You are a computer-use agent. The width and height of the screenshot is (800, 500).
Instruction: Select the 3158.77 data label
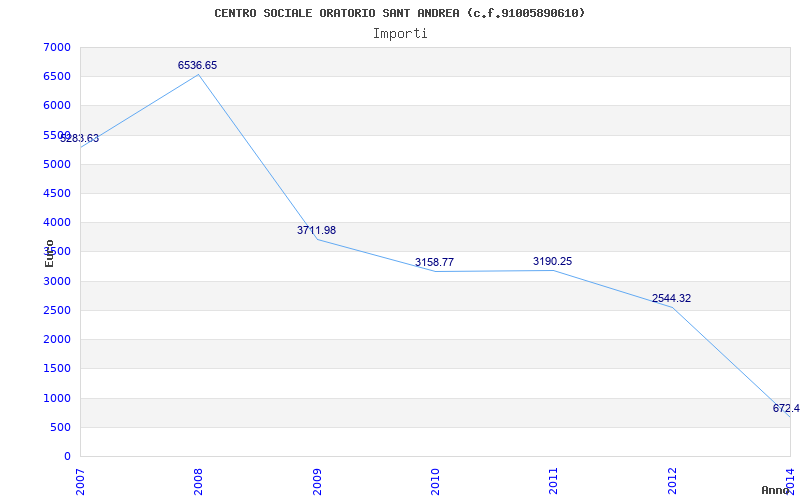coord(434,262)
